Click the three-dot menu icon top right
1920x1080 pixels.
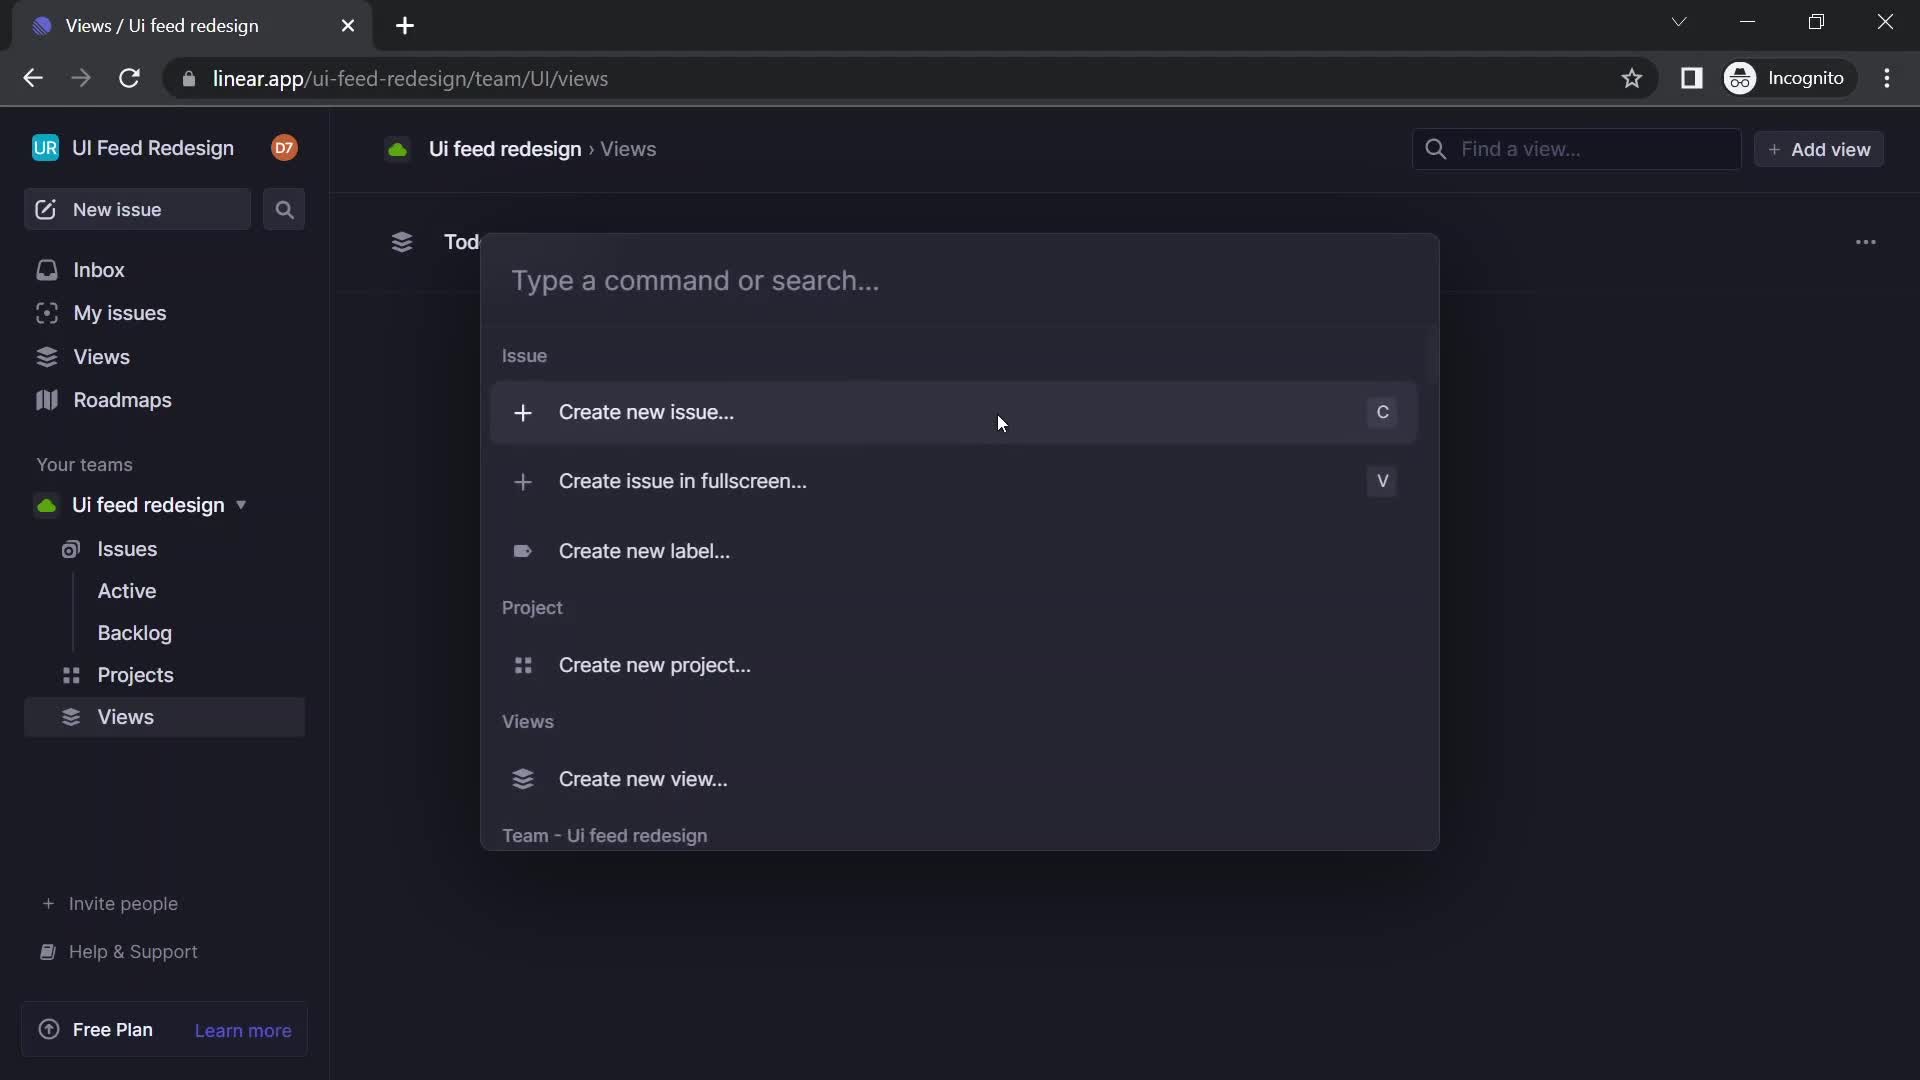tap(1866, 241)
